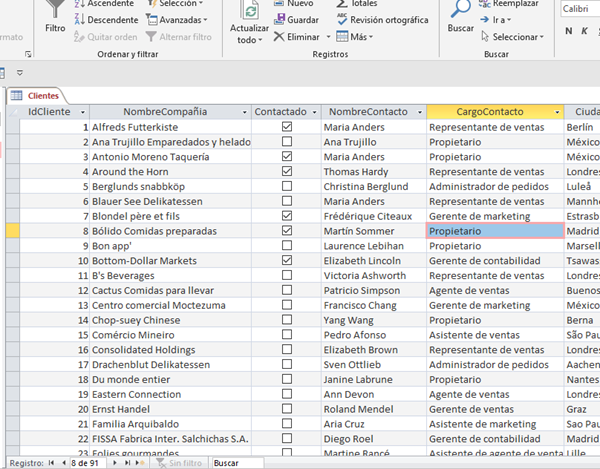Click the Bold N formatting button
600x469 pixels.
[x=568, y=30]
